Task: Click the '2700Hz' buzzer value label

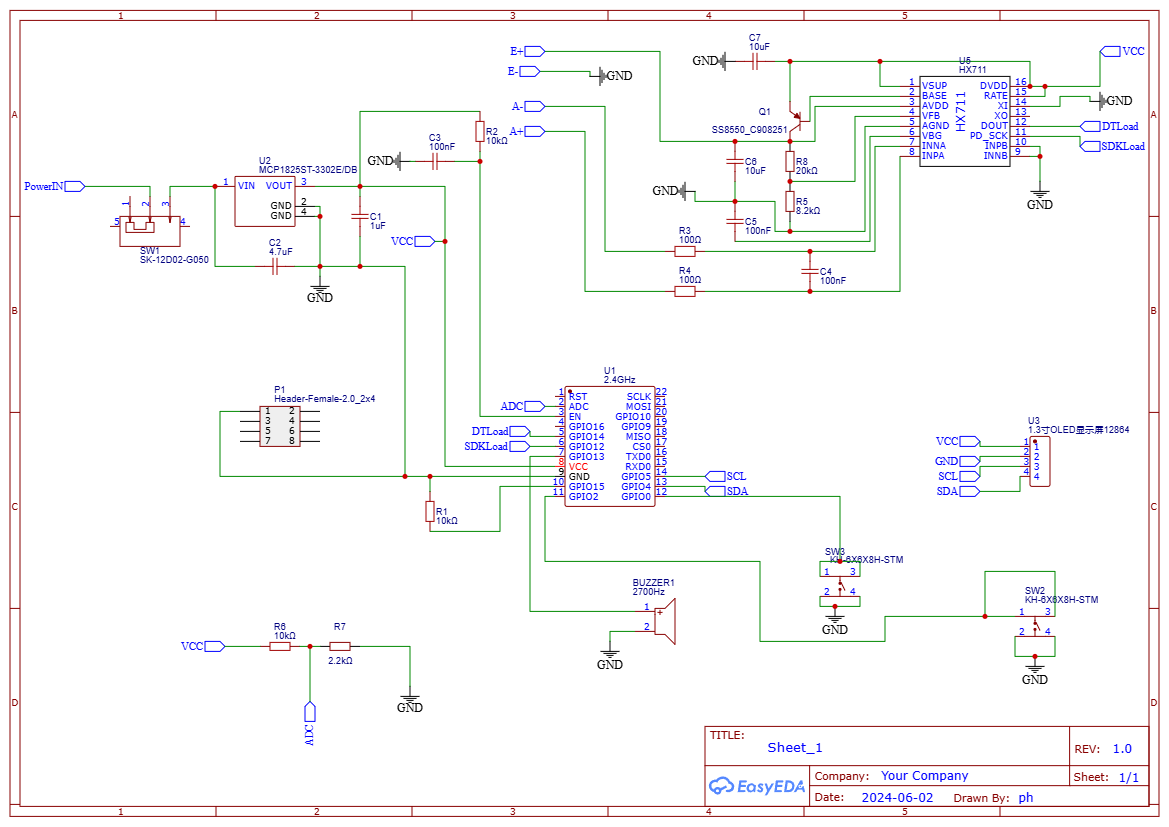Action: [649, 592]
